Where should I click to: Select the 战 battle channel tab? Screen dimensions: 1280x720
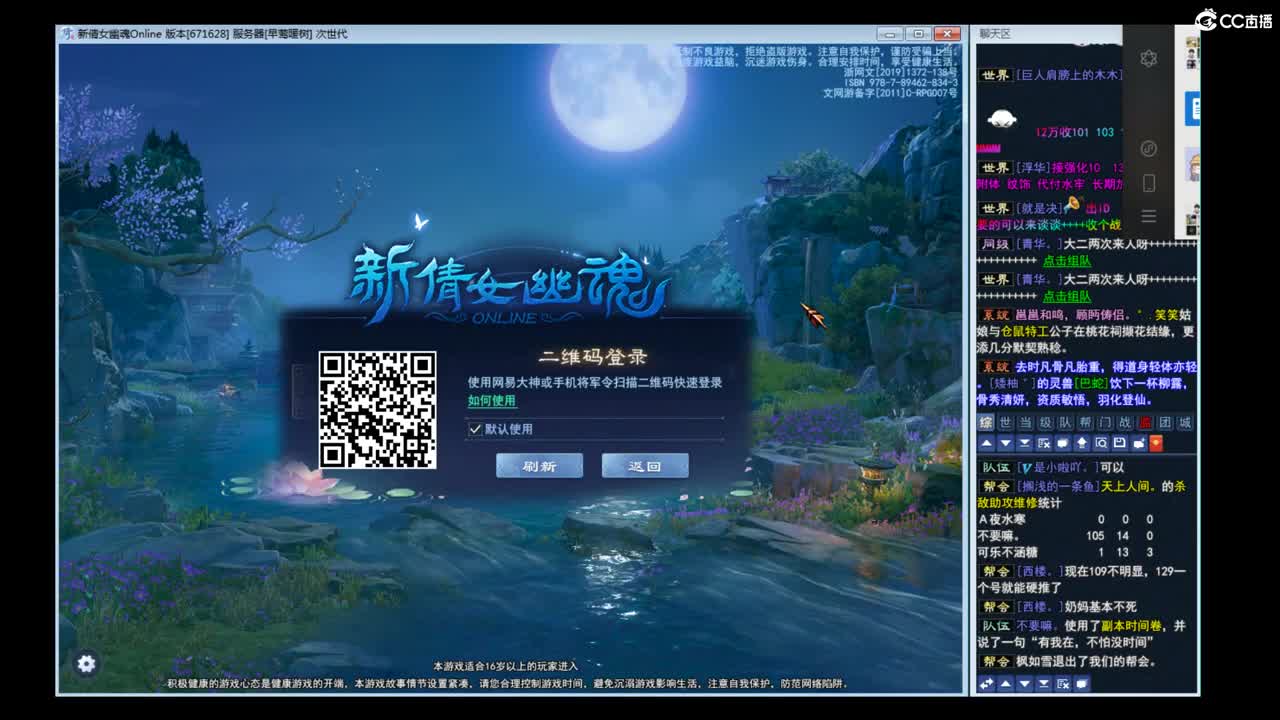[x=1125, y=423]
